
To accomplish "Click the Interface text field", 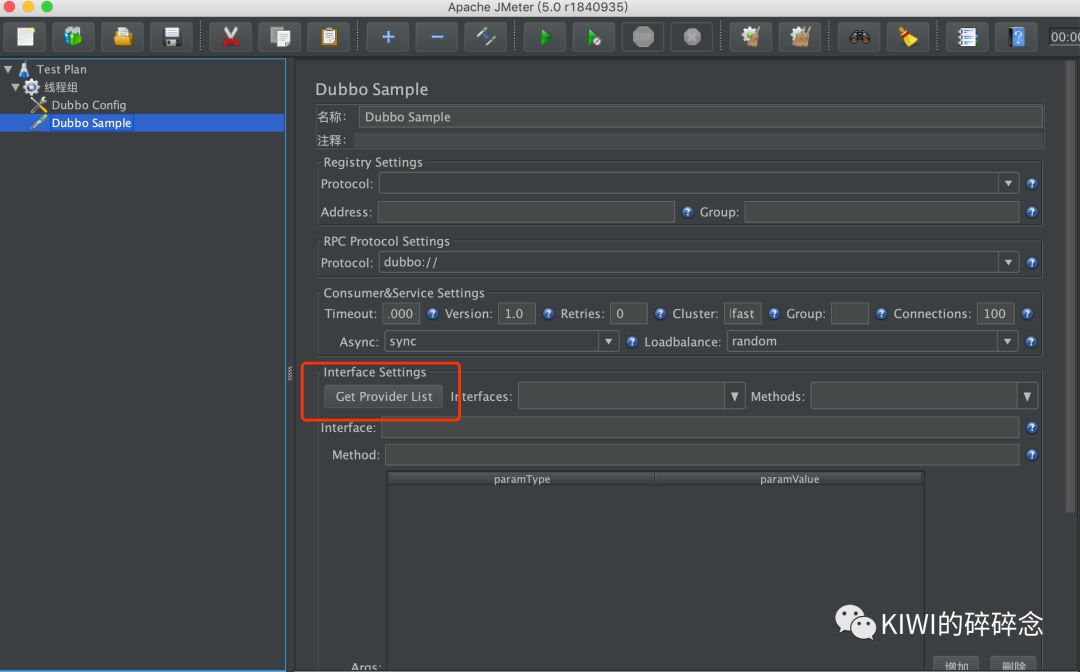I will pos(700,428).
